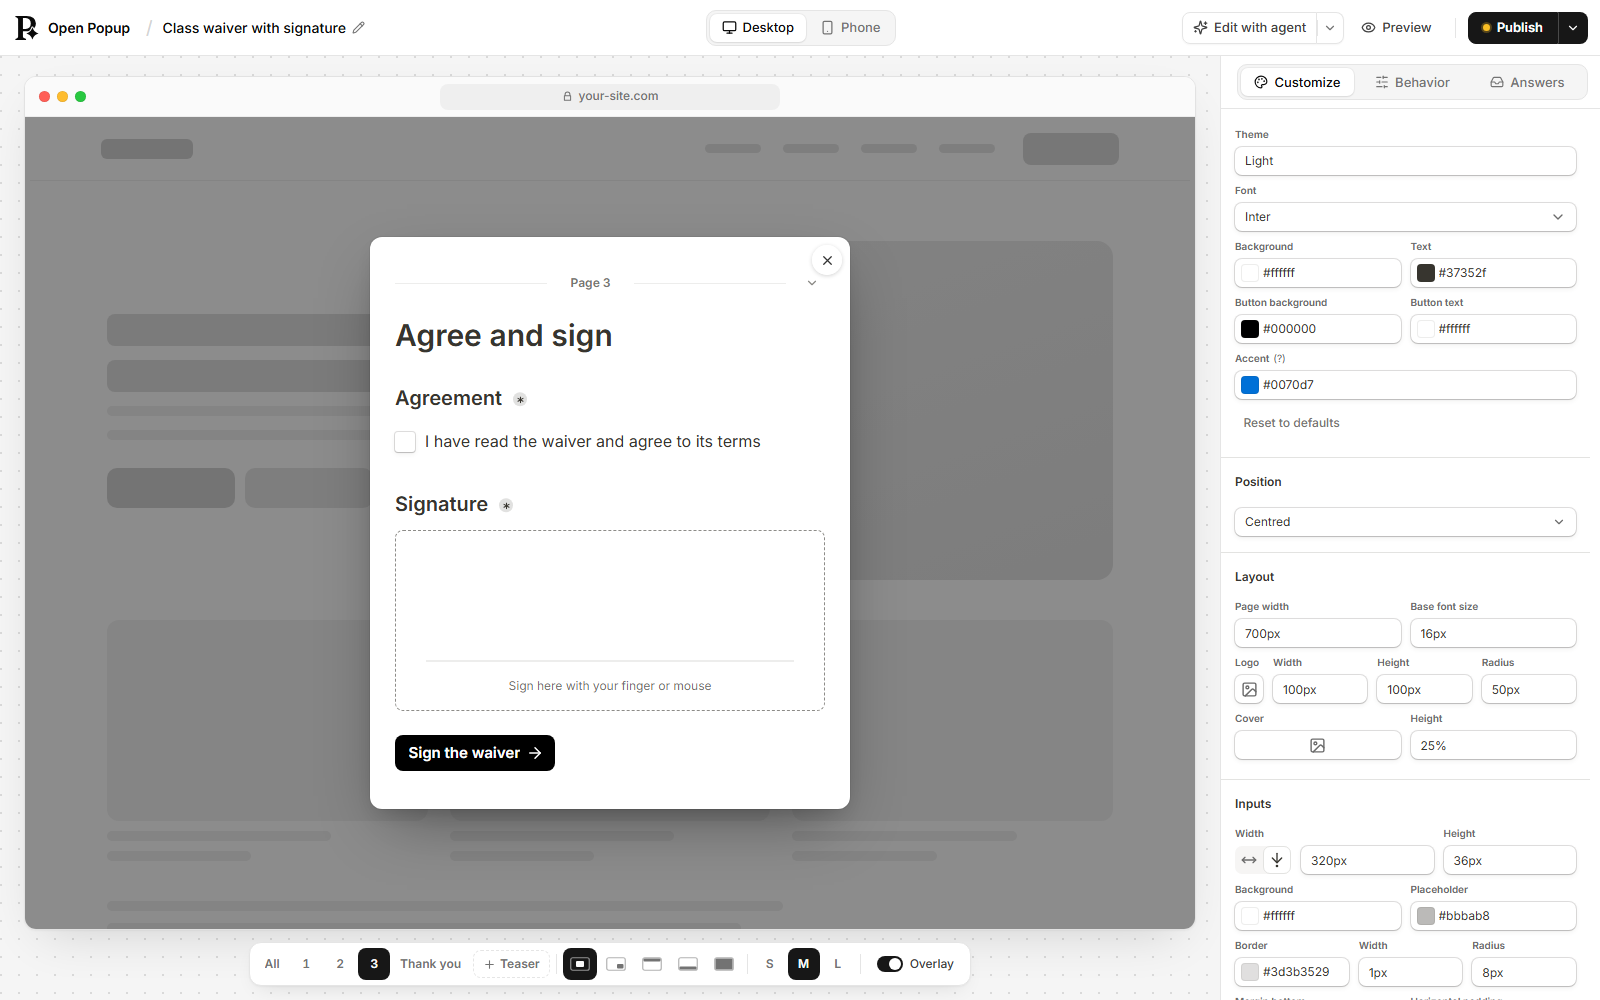The width and height of the screenshot is (1600, 1000).
Task: Open the Customize tab
Action: (1297, 82)
